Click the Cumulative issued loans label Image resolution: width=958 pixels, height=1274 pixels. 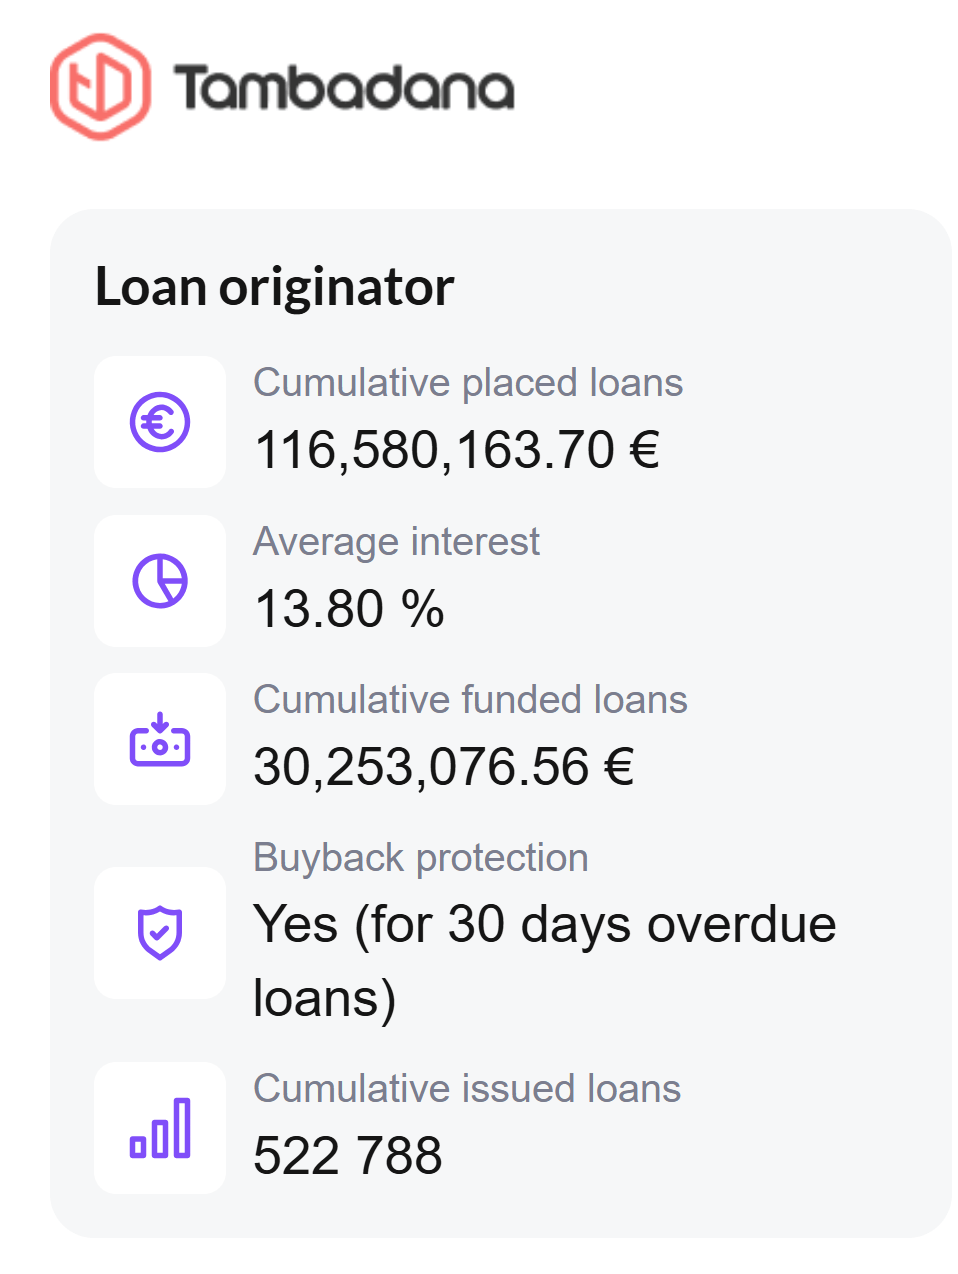[467, 1089]
